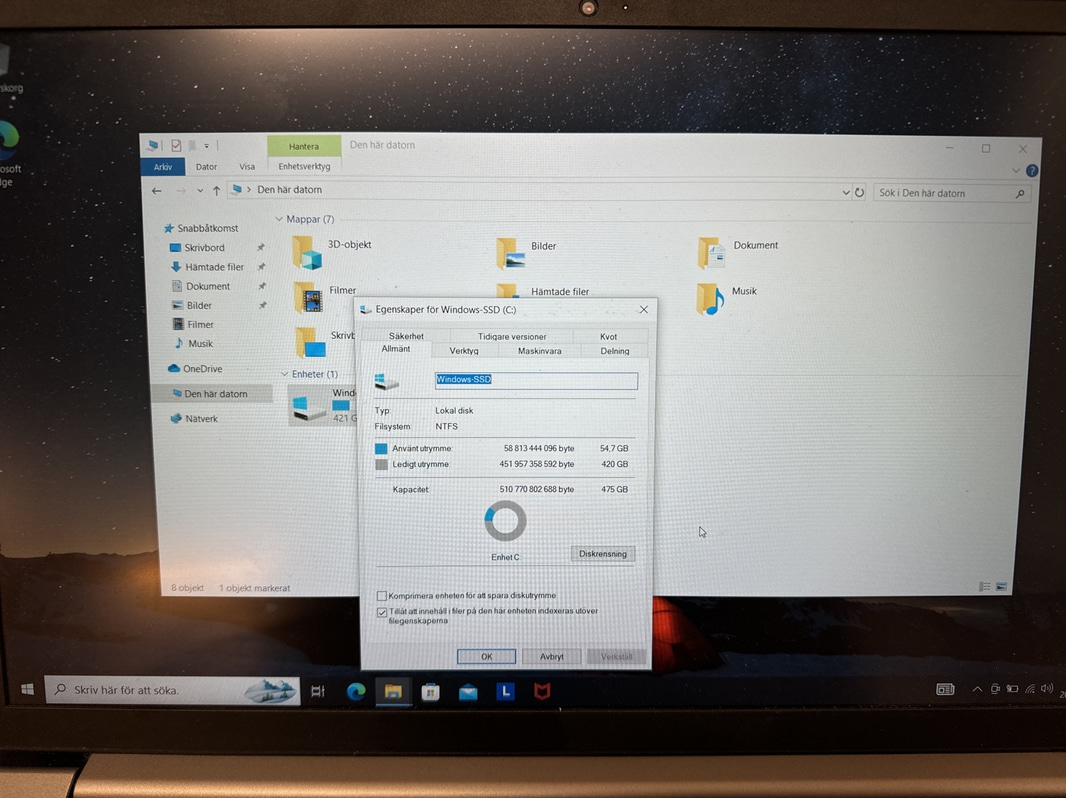
Task: Click the Properties checkmark quick access icon
Action: [176, 145]
